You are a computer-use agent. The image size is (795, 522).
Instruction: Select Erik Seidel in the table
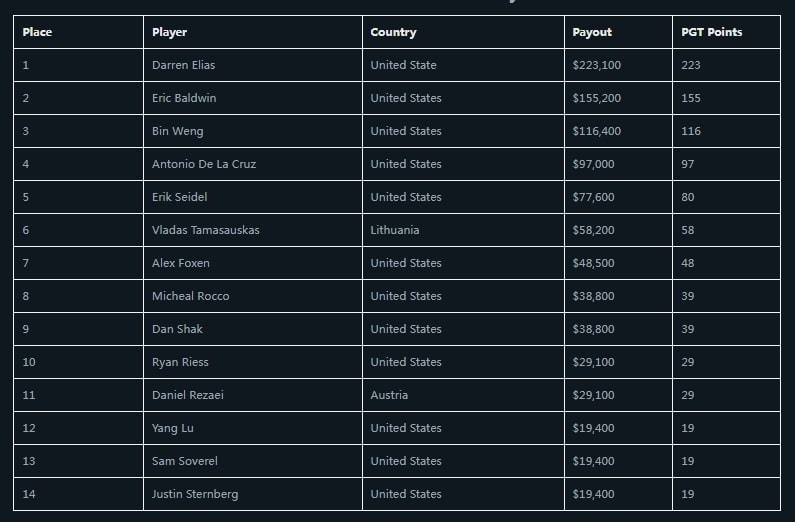180,197
